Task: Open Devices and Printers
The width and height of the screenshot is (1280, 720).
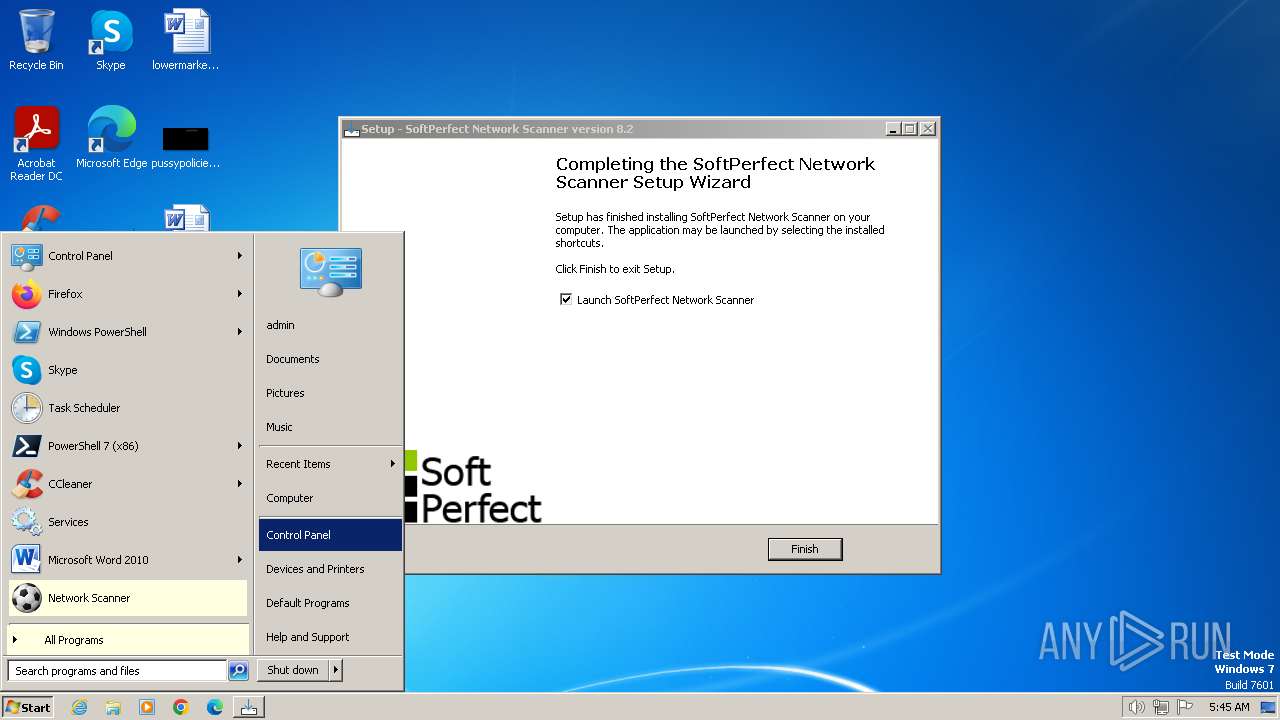Action: [330, 569]
